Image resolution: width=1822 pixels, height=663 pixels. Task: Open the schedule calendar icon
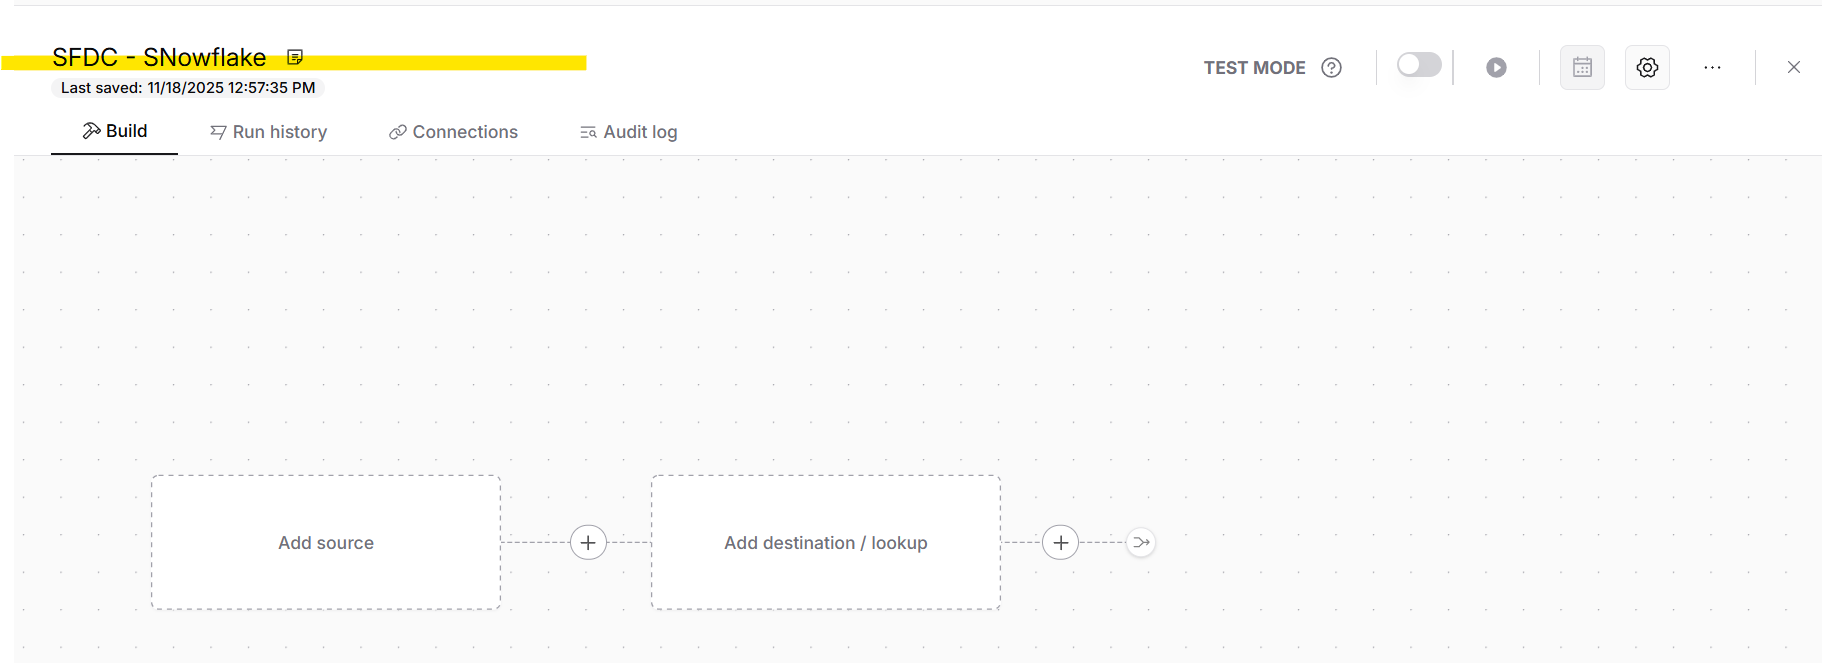tap(1582, 67)
